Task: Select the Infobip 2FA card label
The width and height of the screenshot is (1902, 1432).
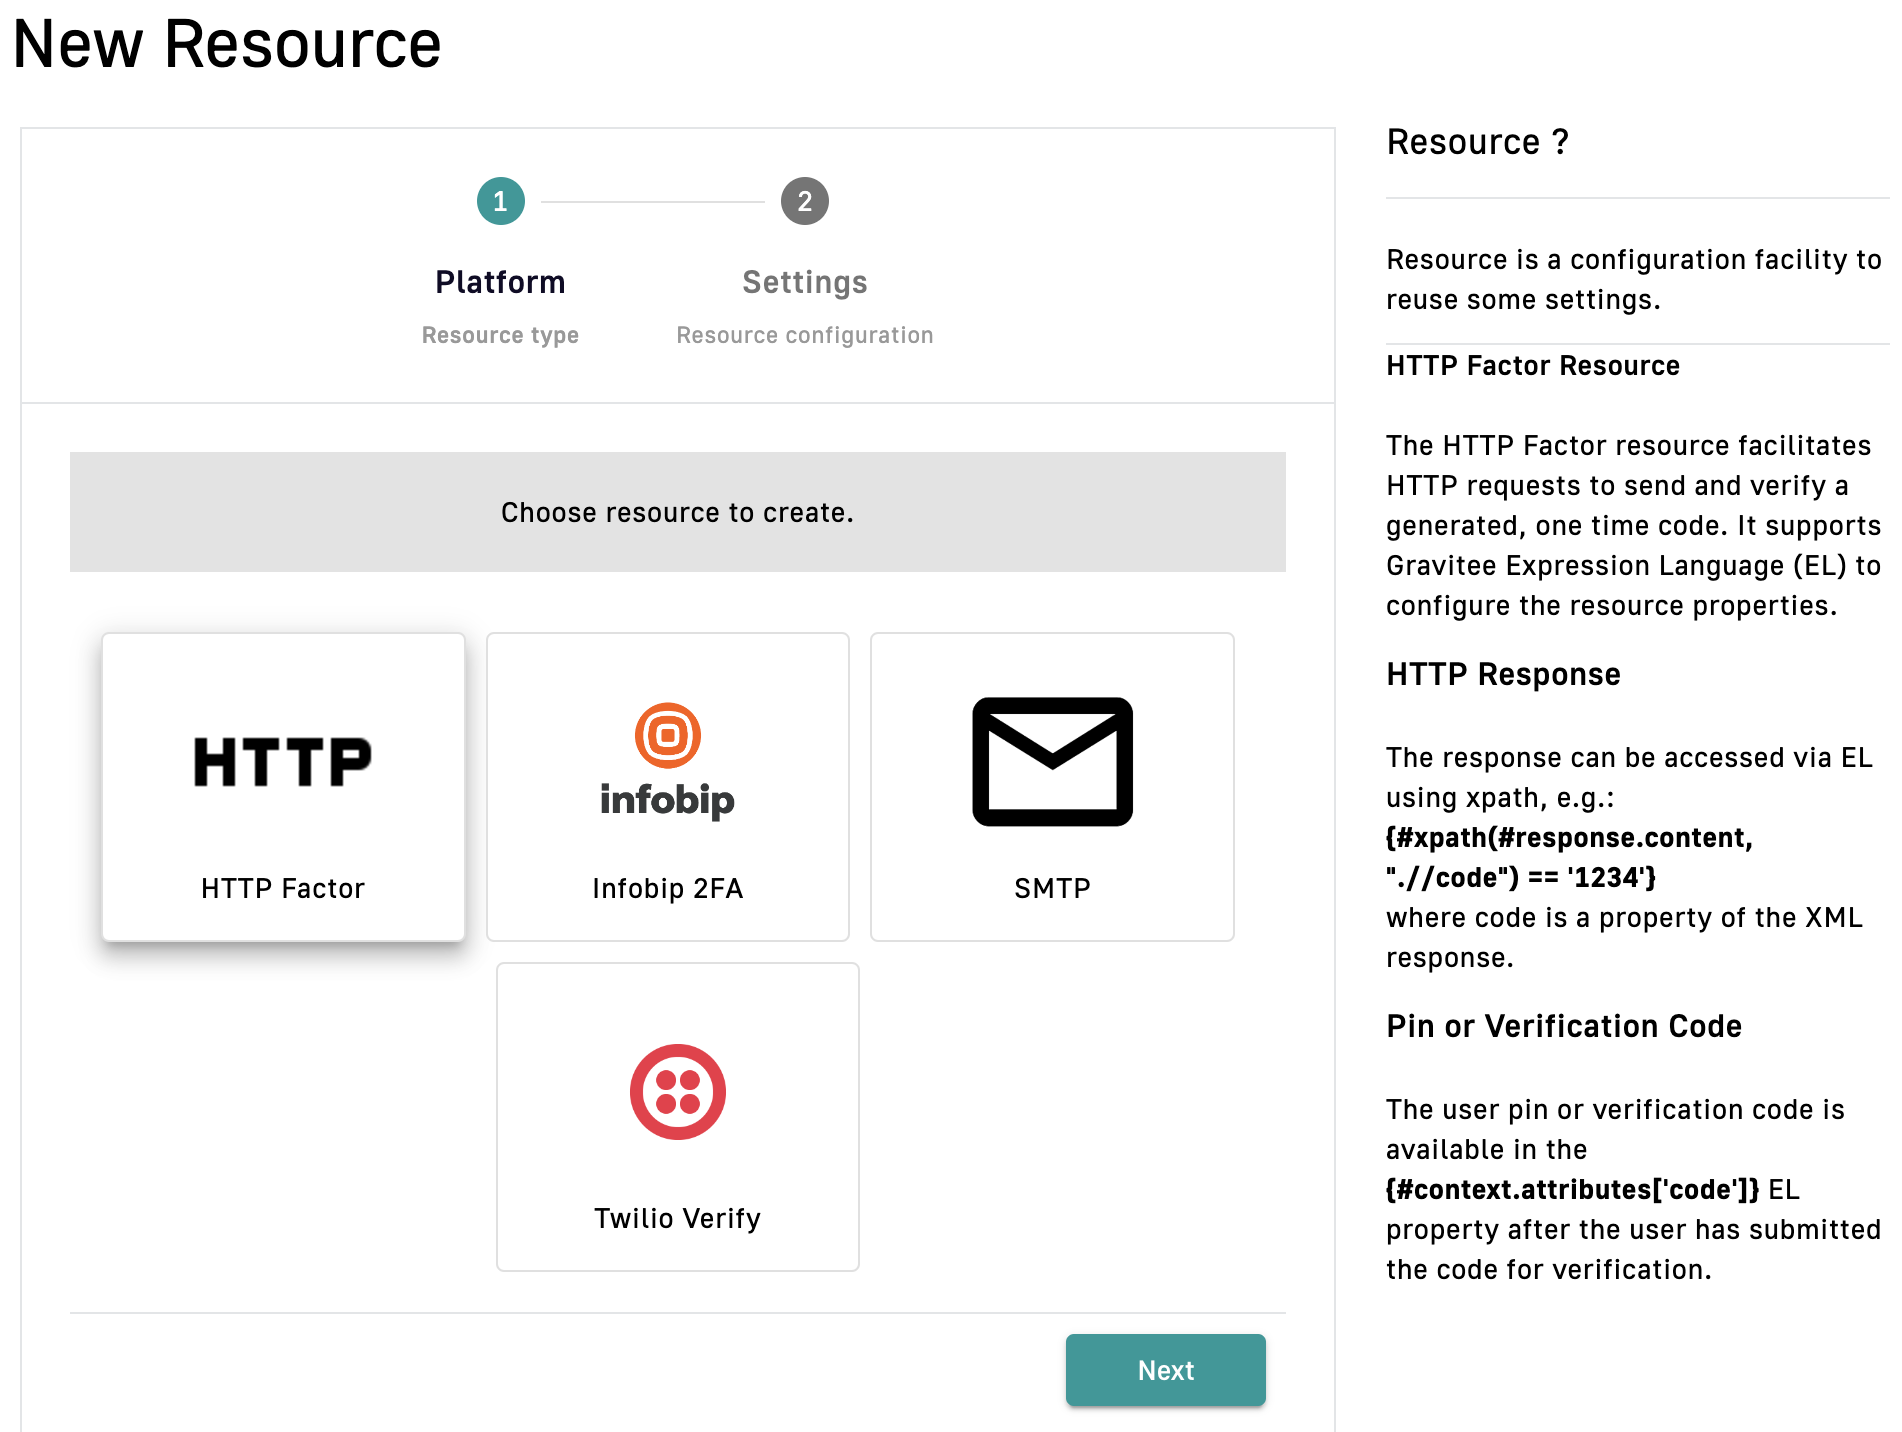Action: pos(667,888)
